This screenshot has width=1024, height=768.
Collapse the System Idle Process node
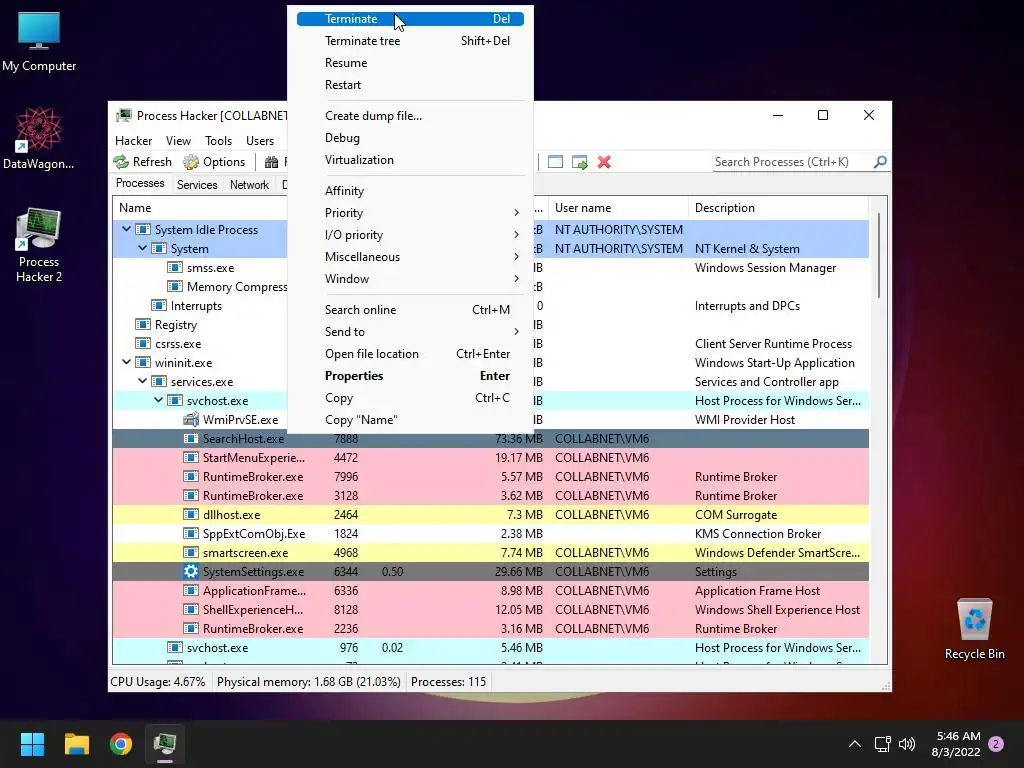coord(126,229)
